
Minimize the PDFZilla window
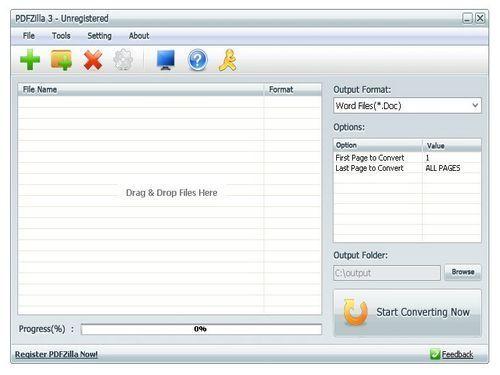467,18
